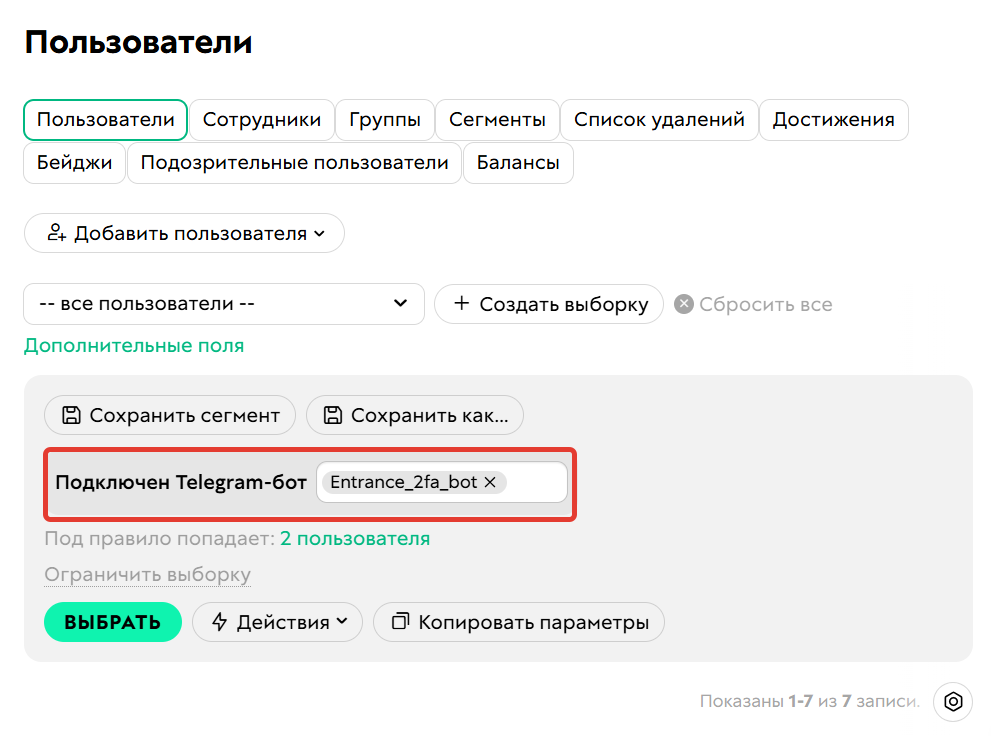The width and height of the screenshot is (991, 736).
Task: Toggle the Ограничить выборку option
Action: [x=146, y=575]
